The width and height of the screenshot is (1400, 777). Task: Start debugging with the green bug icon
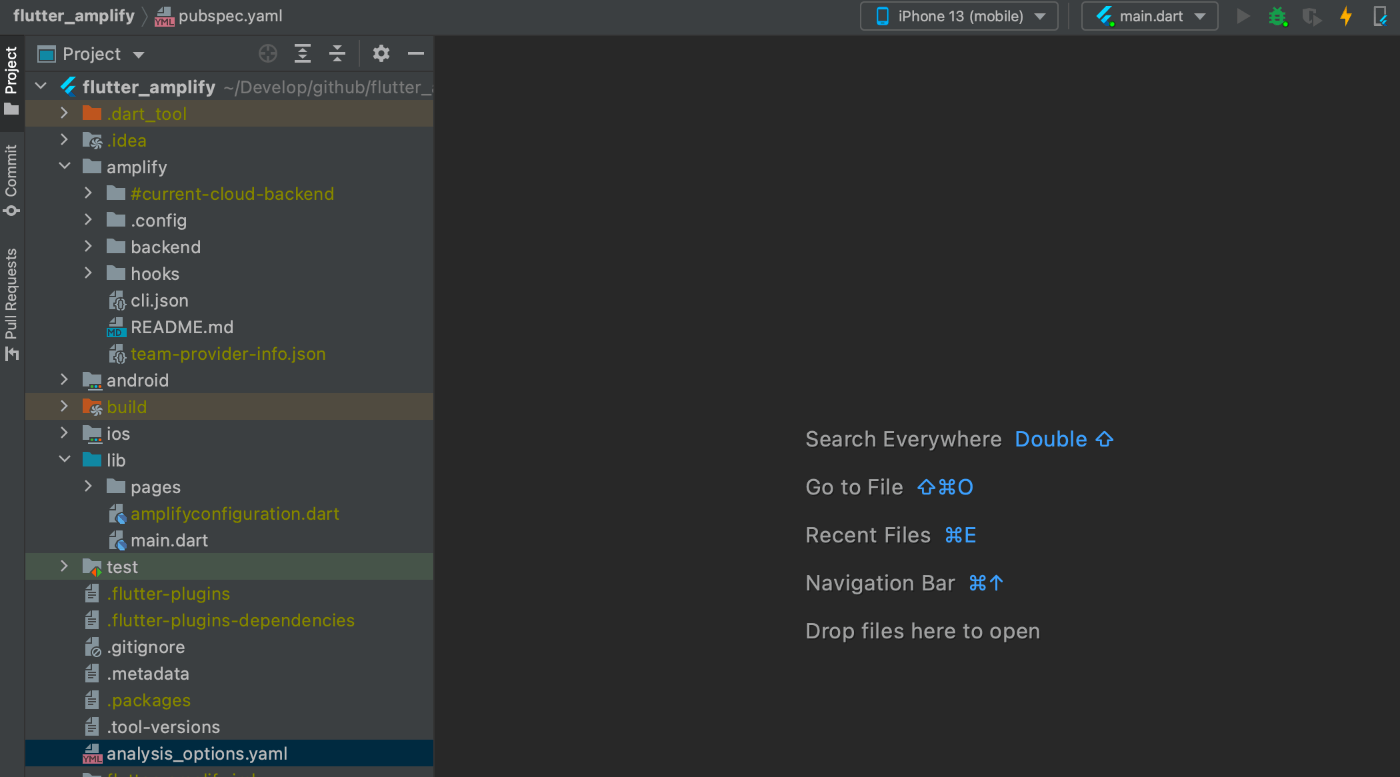1277,16
